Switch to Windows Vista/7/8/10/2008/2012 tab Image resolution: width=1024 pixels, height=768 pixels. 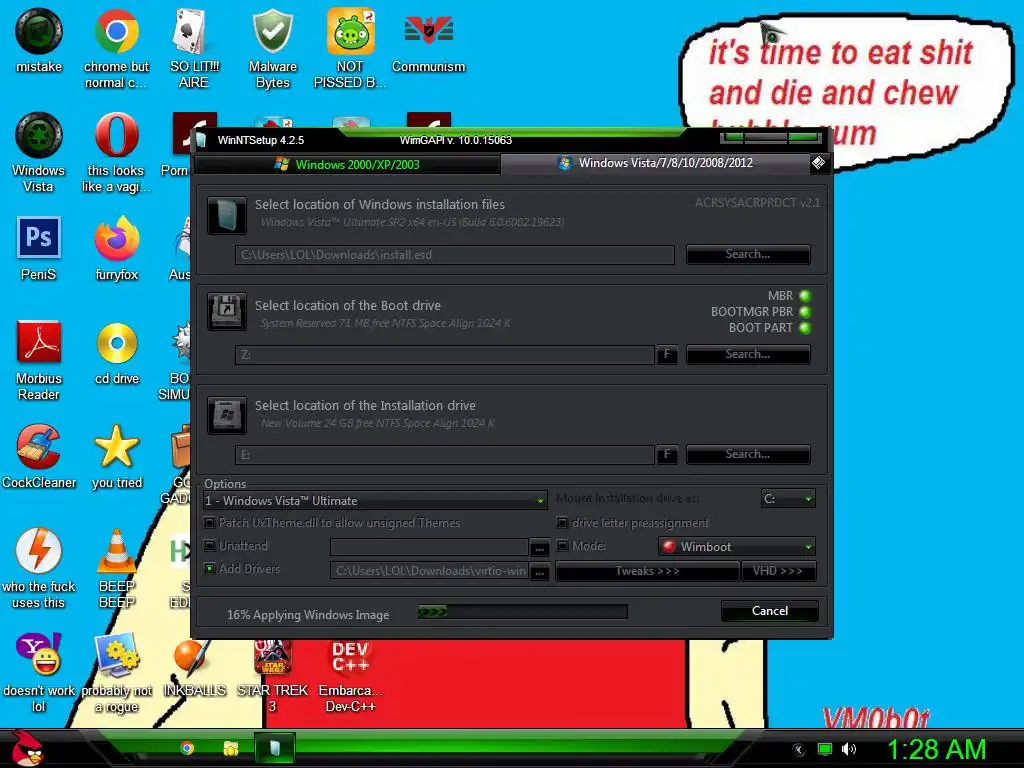(656, 163)
